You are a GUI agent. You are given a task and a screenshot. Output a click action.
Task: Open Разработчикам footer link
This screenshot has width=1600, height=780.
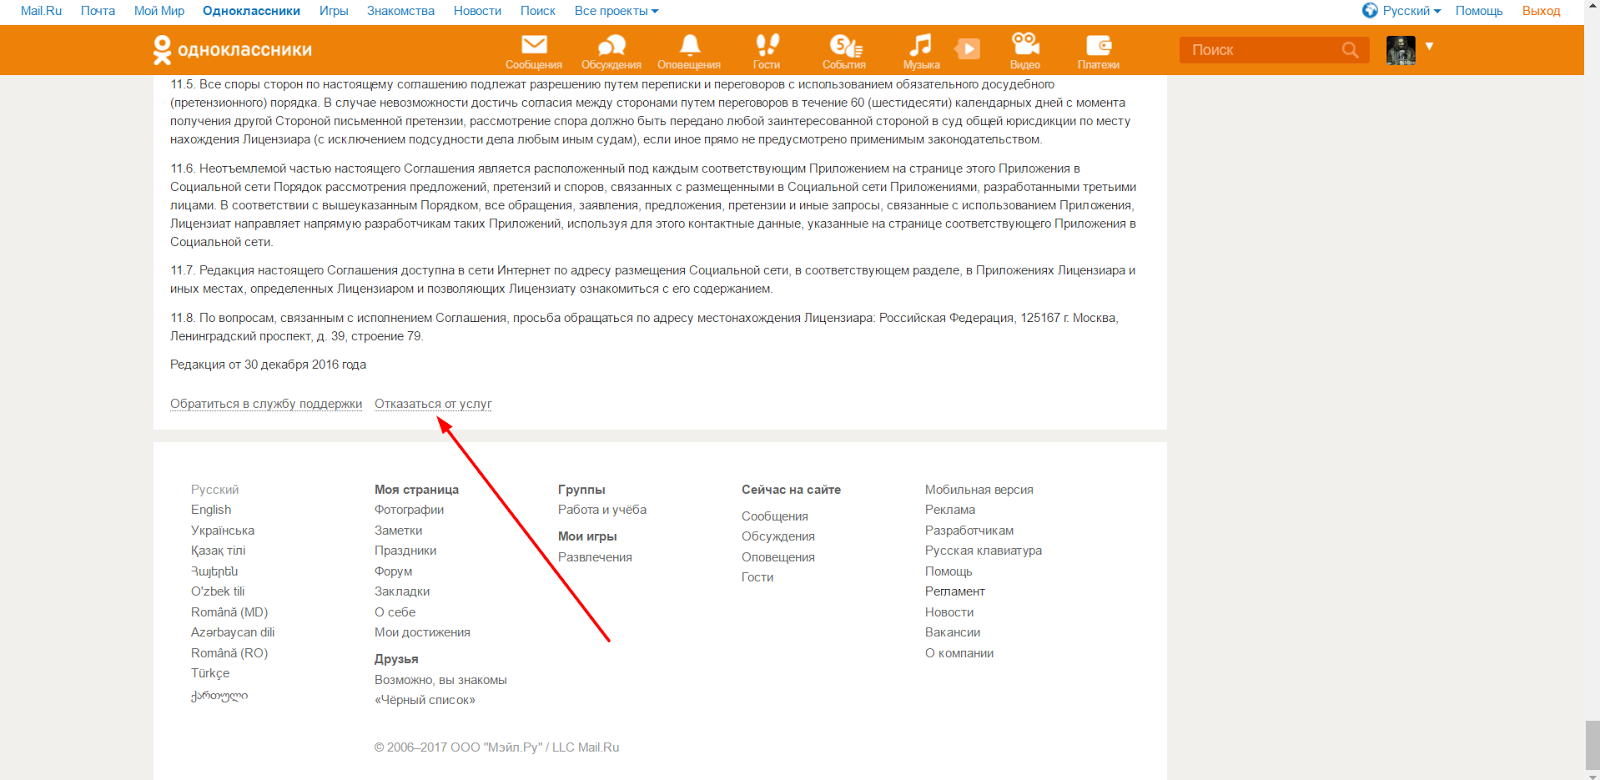pos(969,531)
